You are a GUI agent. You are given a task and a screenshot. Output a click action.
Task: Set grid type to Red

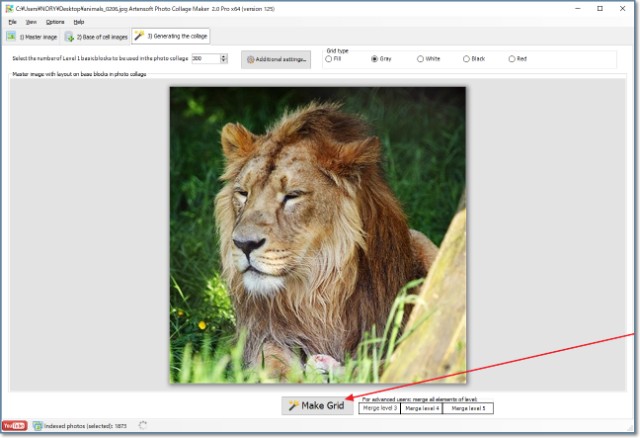[511, 59]
